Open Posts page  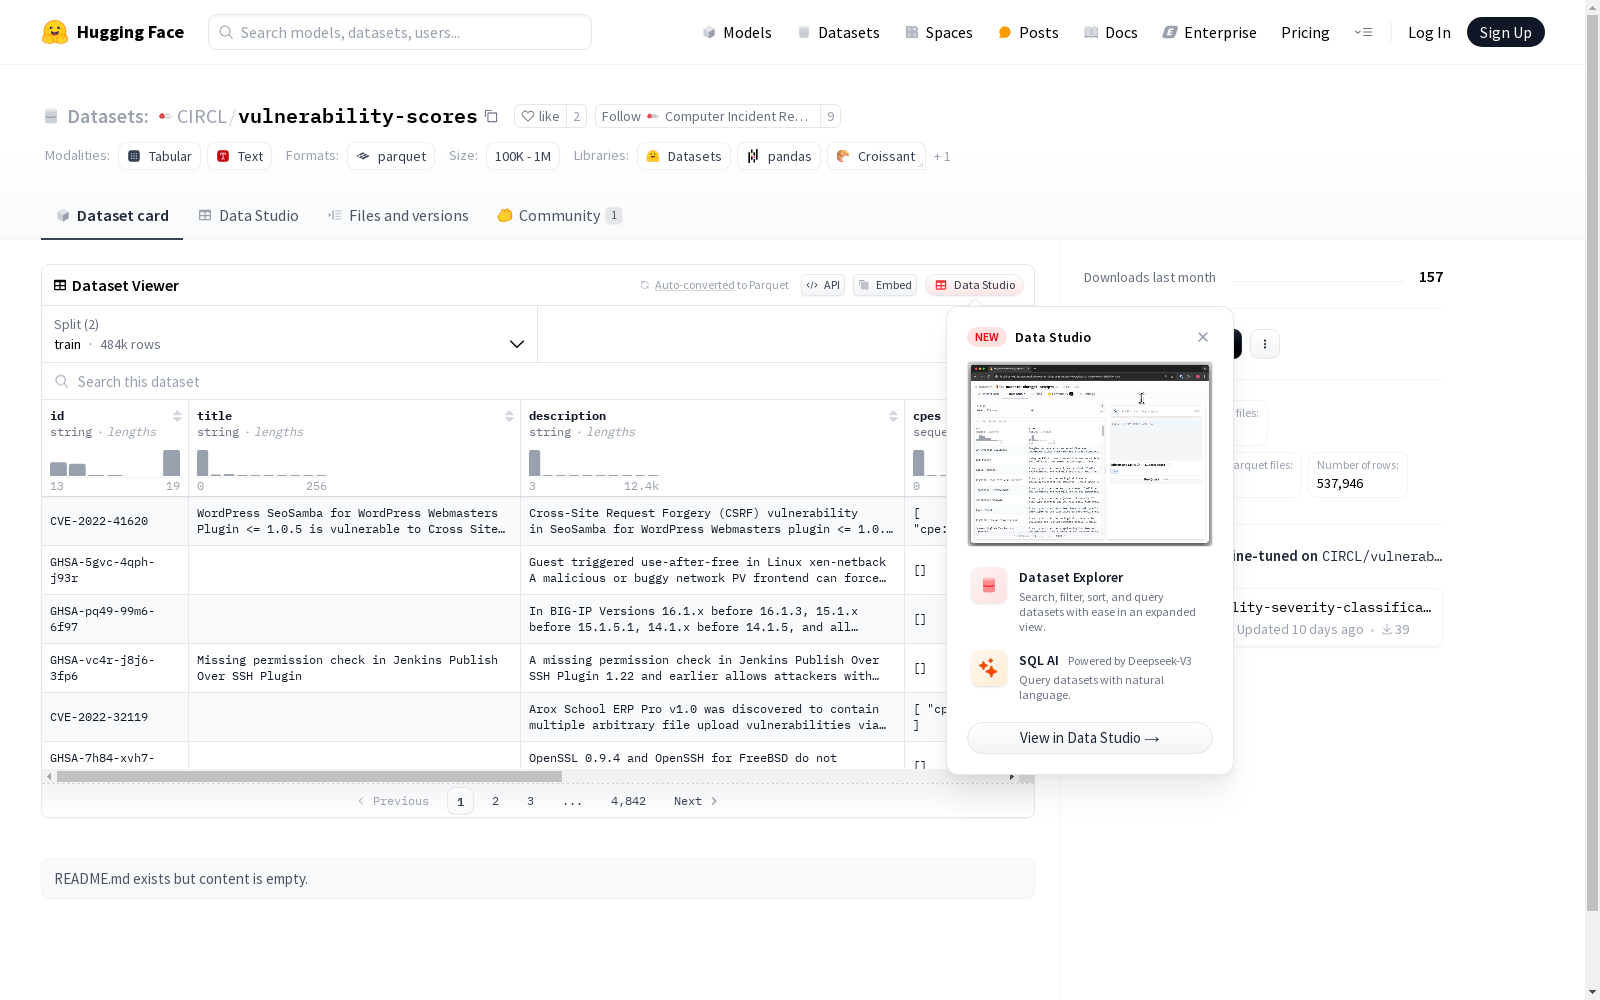[1028, 32]
